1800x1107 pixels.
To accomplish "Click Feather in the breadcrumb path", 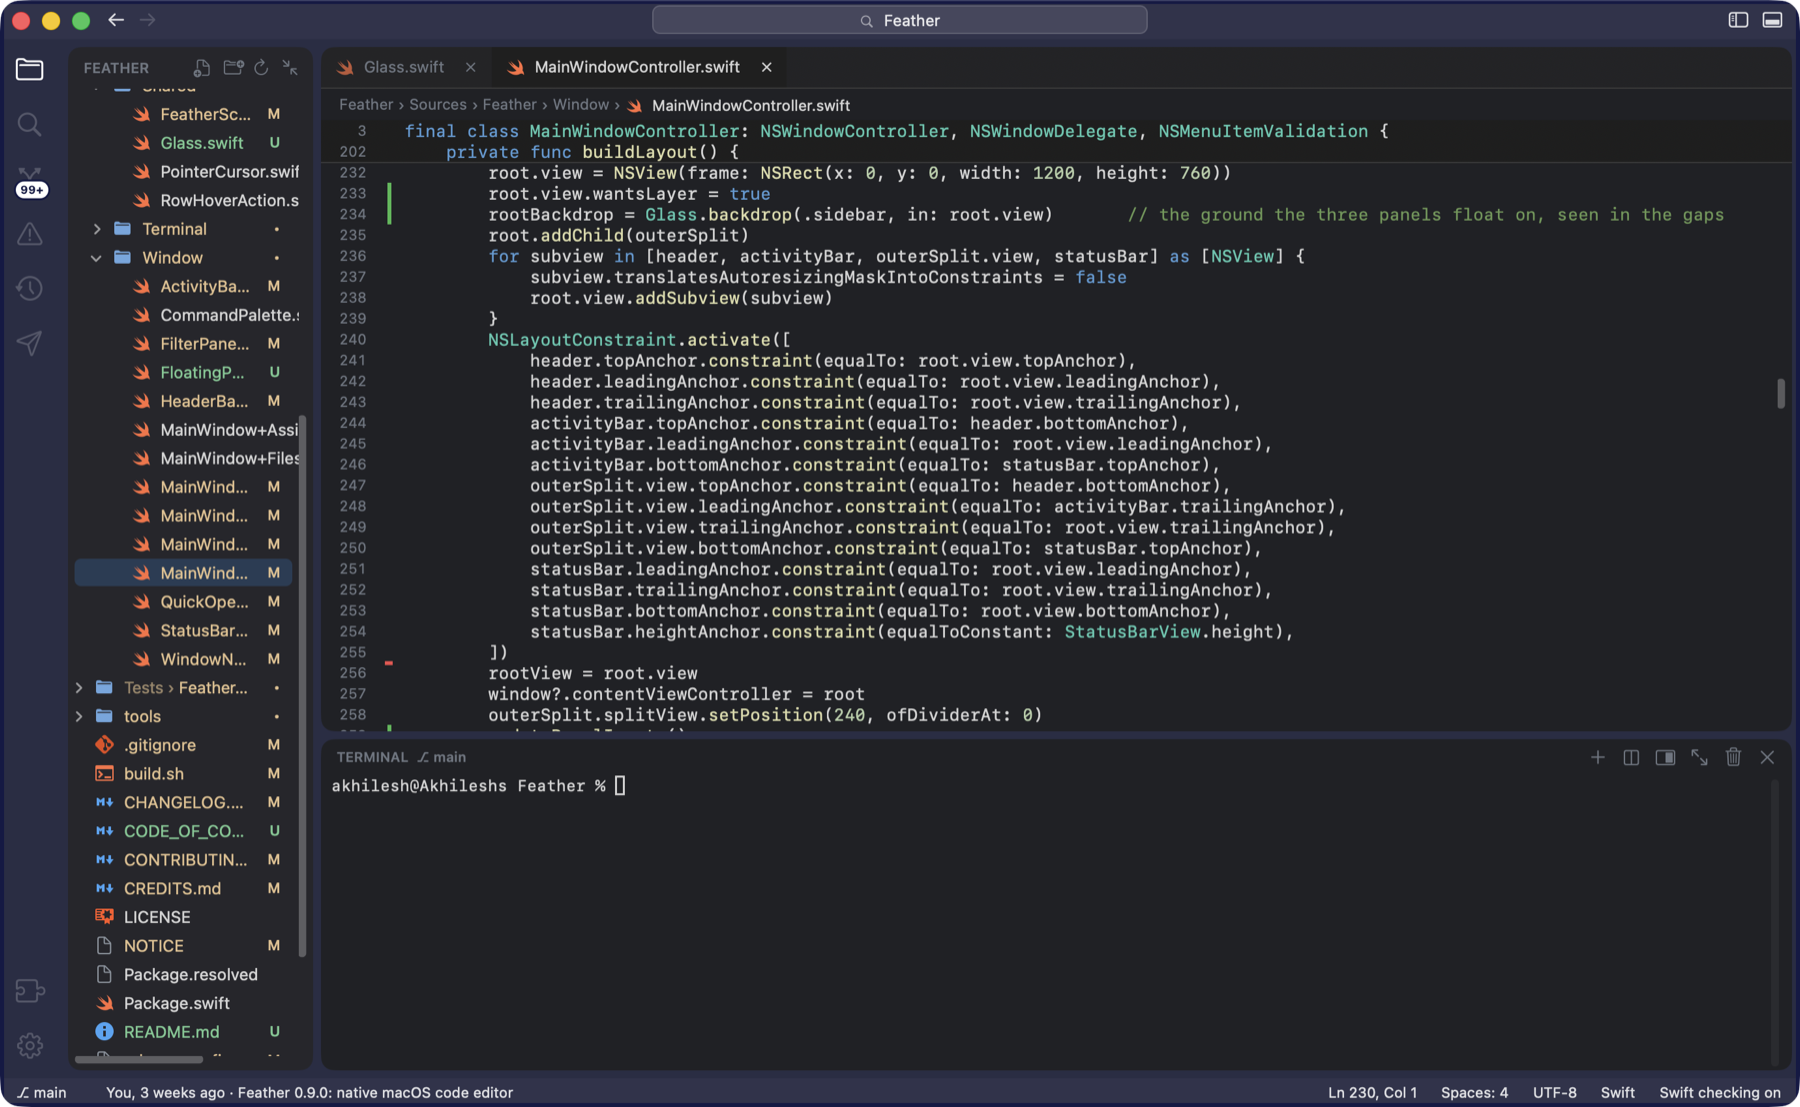I will pos(365,104).
